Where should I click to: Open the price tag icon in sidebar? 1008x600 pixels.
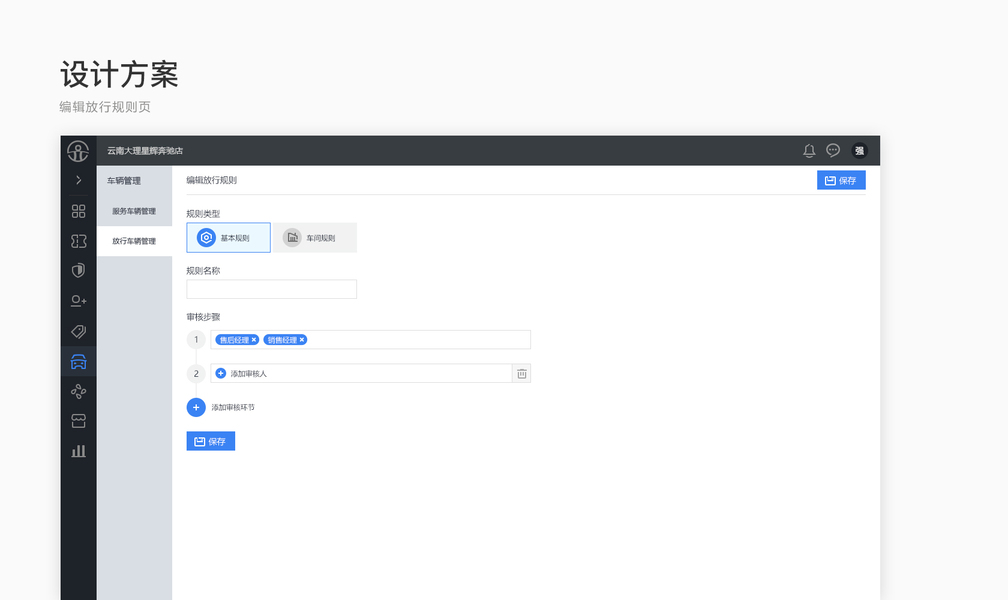[78, 331]
